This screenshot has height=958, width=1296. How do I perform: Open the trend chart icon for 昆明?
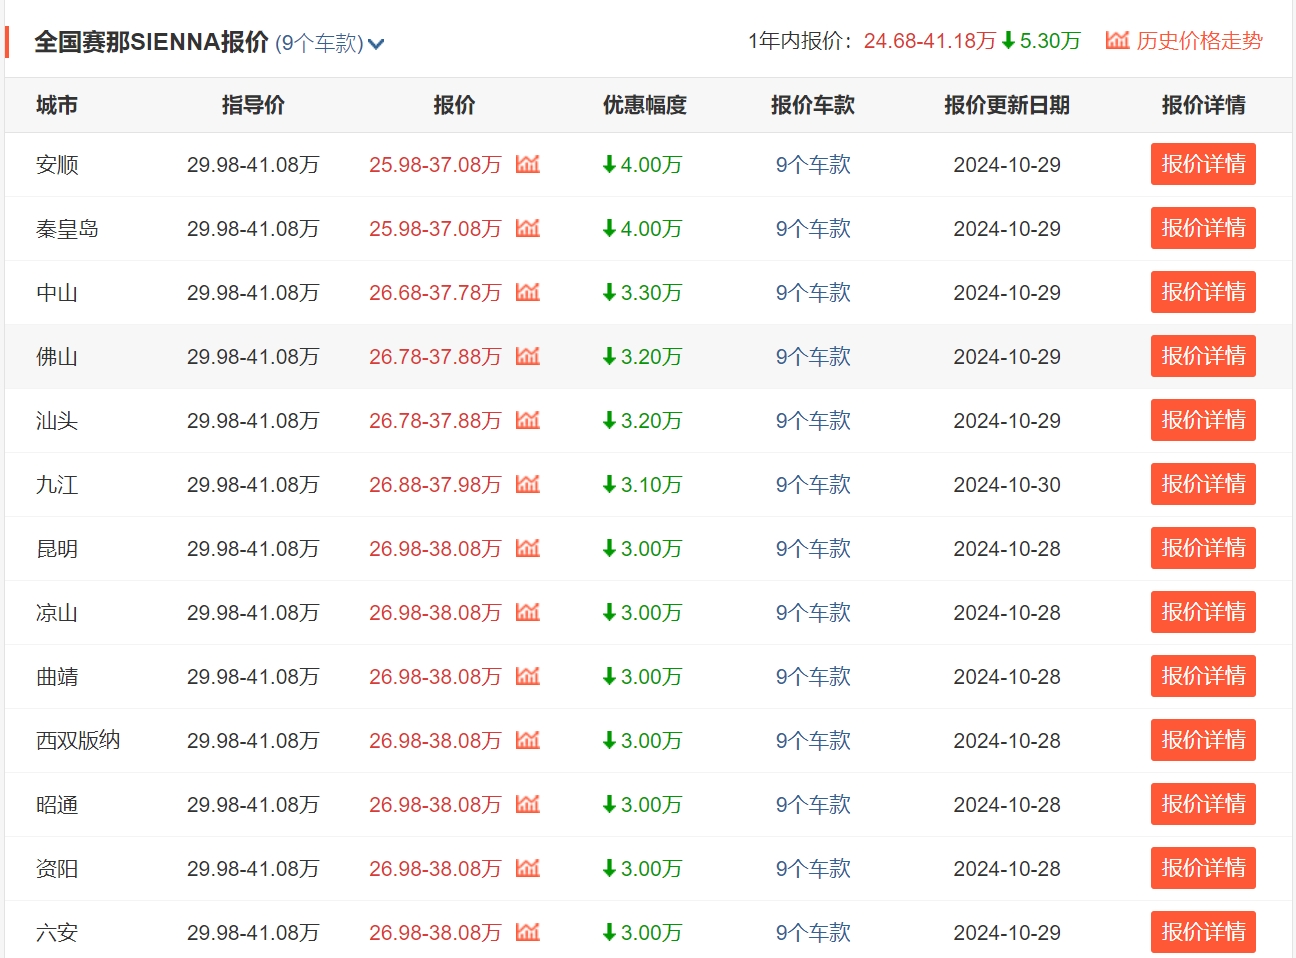tap(528, 548)
